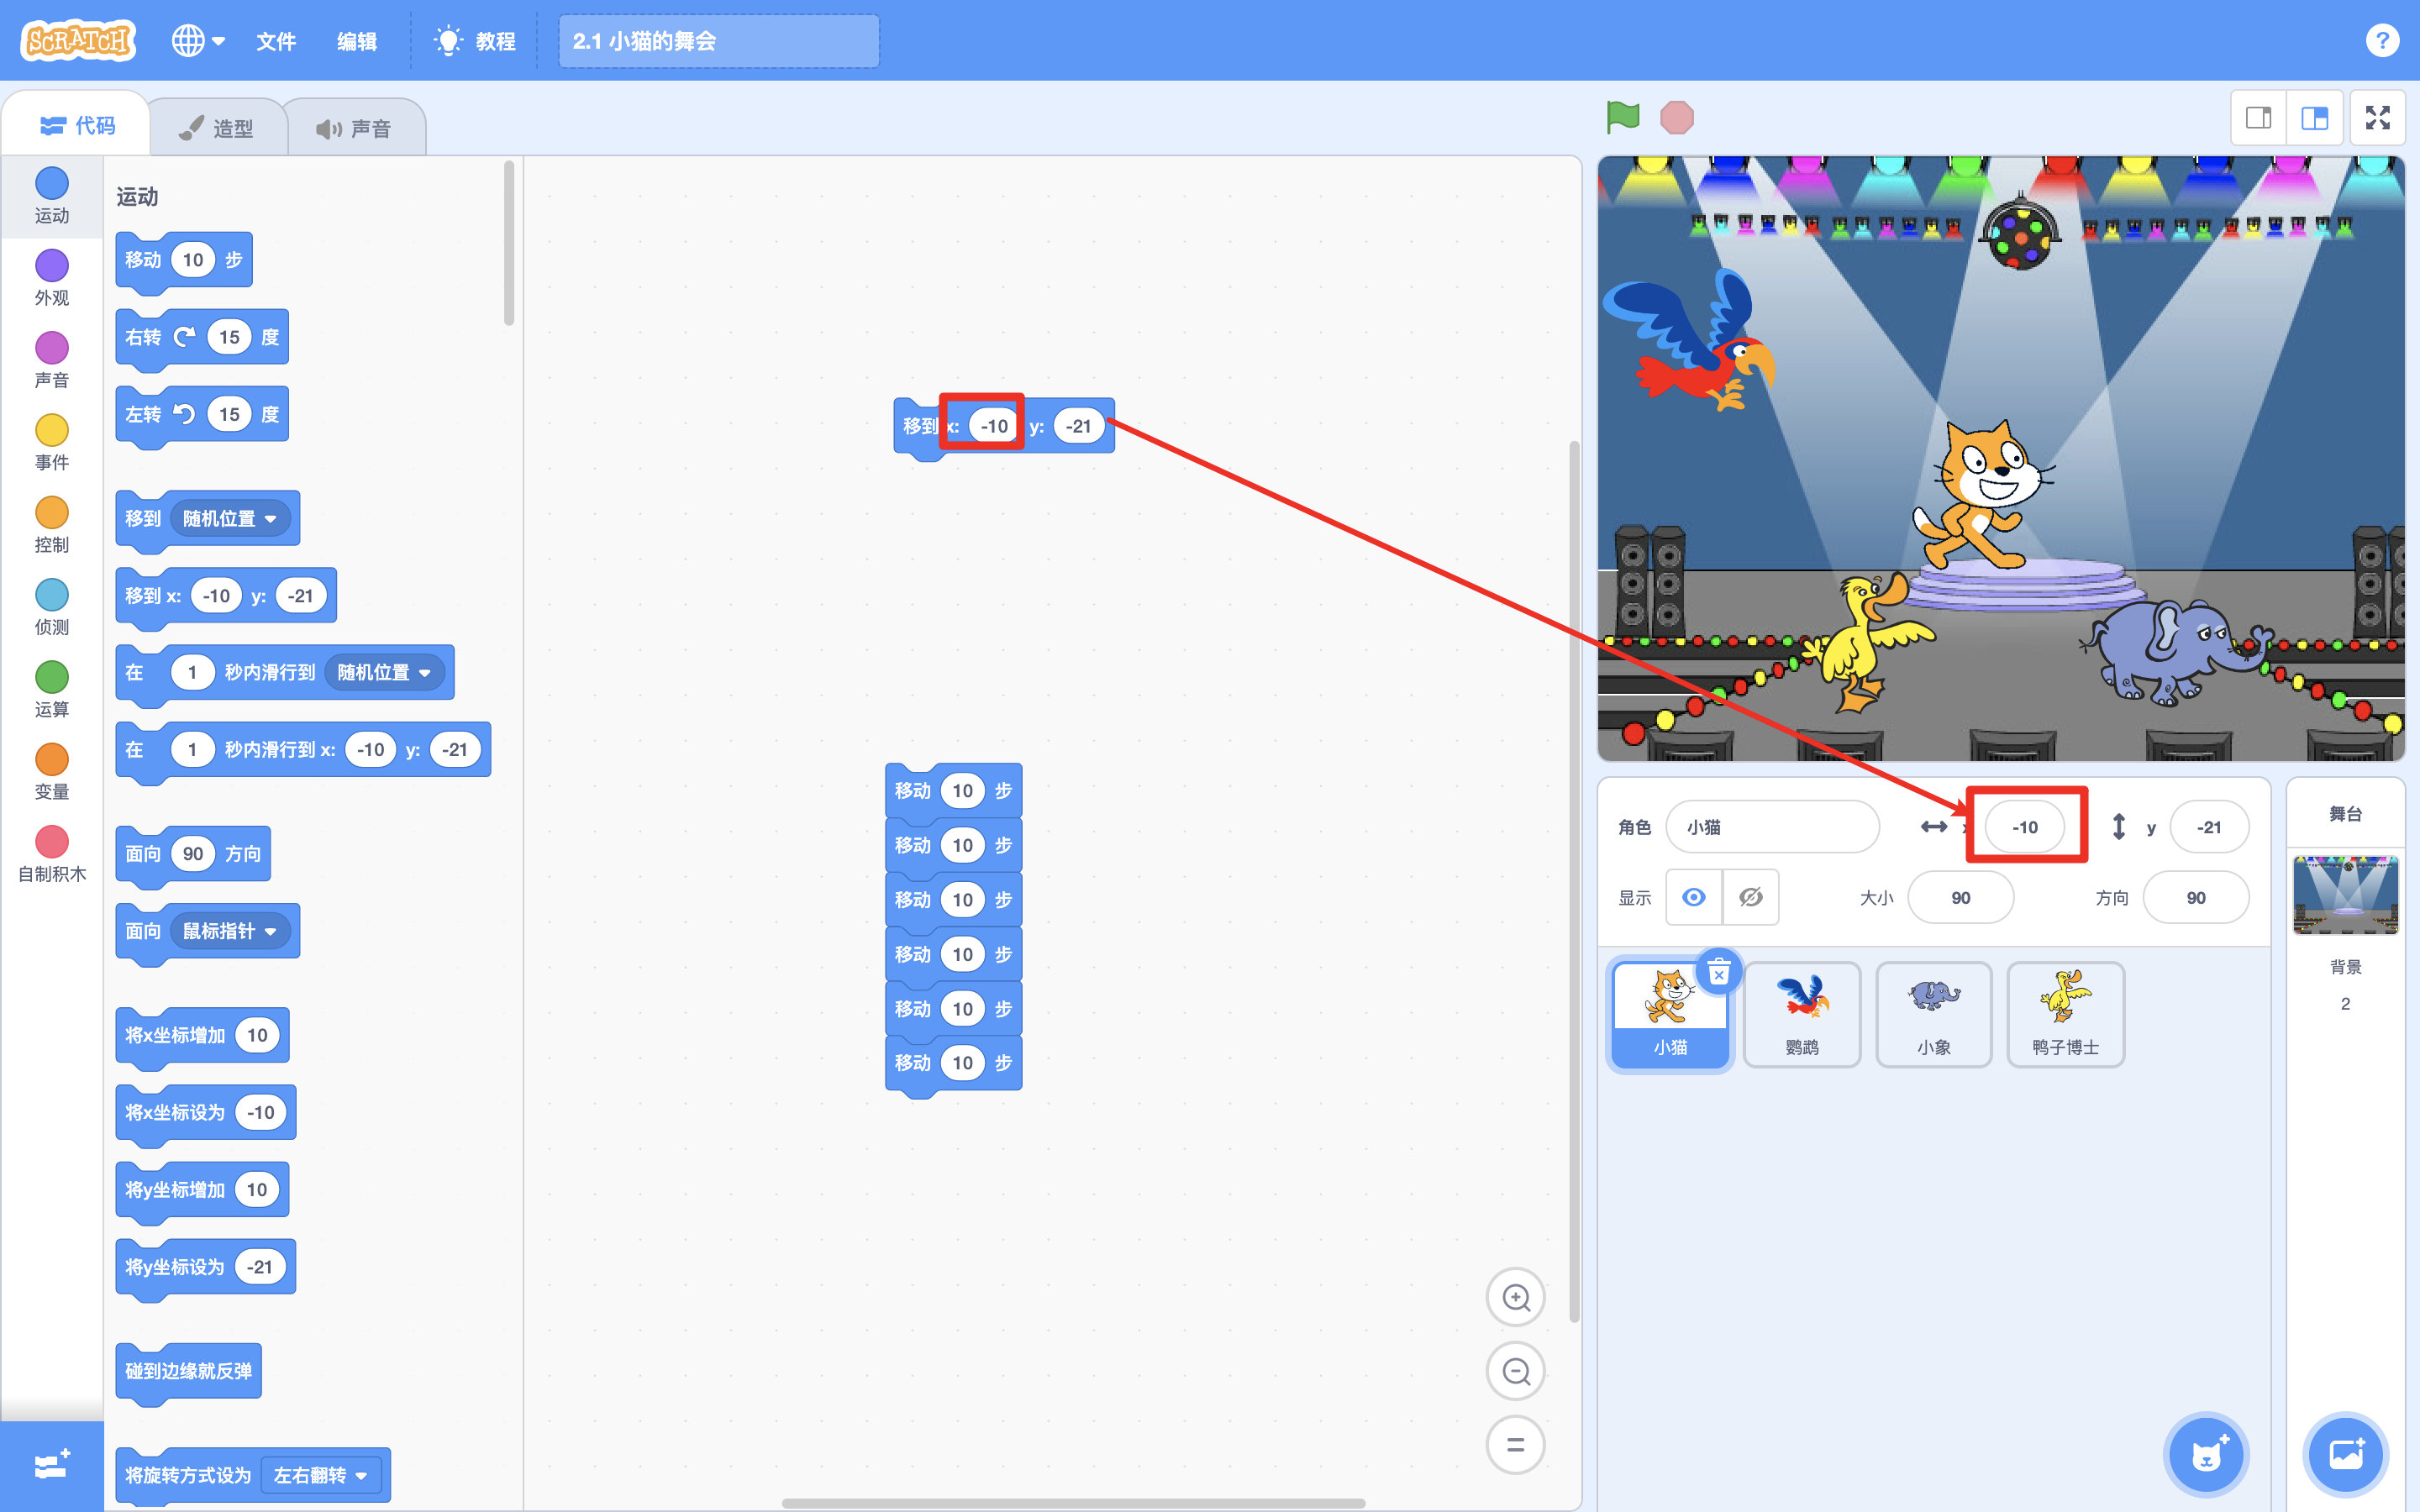The width and height of the screenshot is (2420, 1512).
Task: Select the 自制积木 category
Action: coord(52,854)
